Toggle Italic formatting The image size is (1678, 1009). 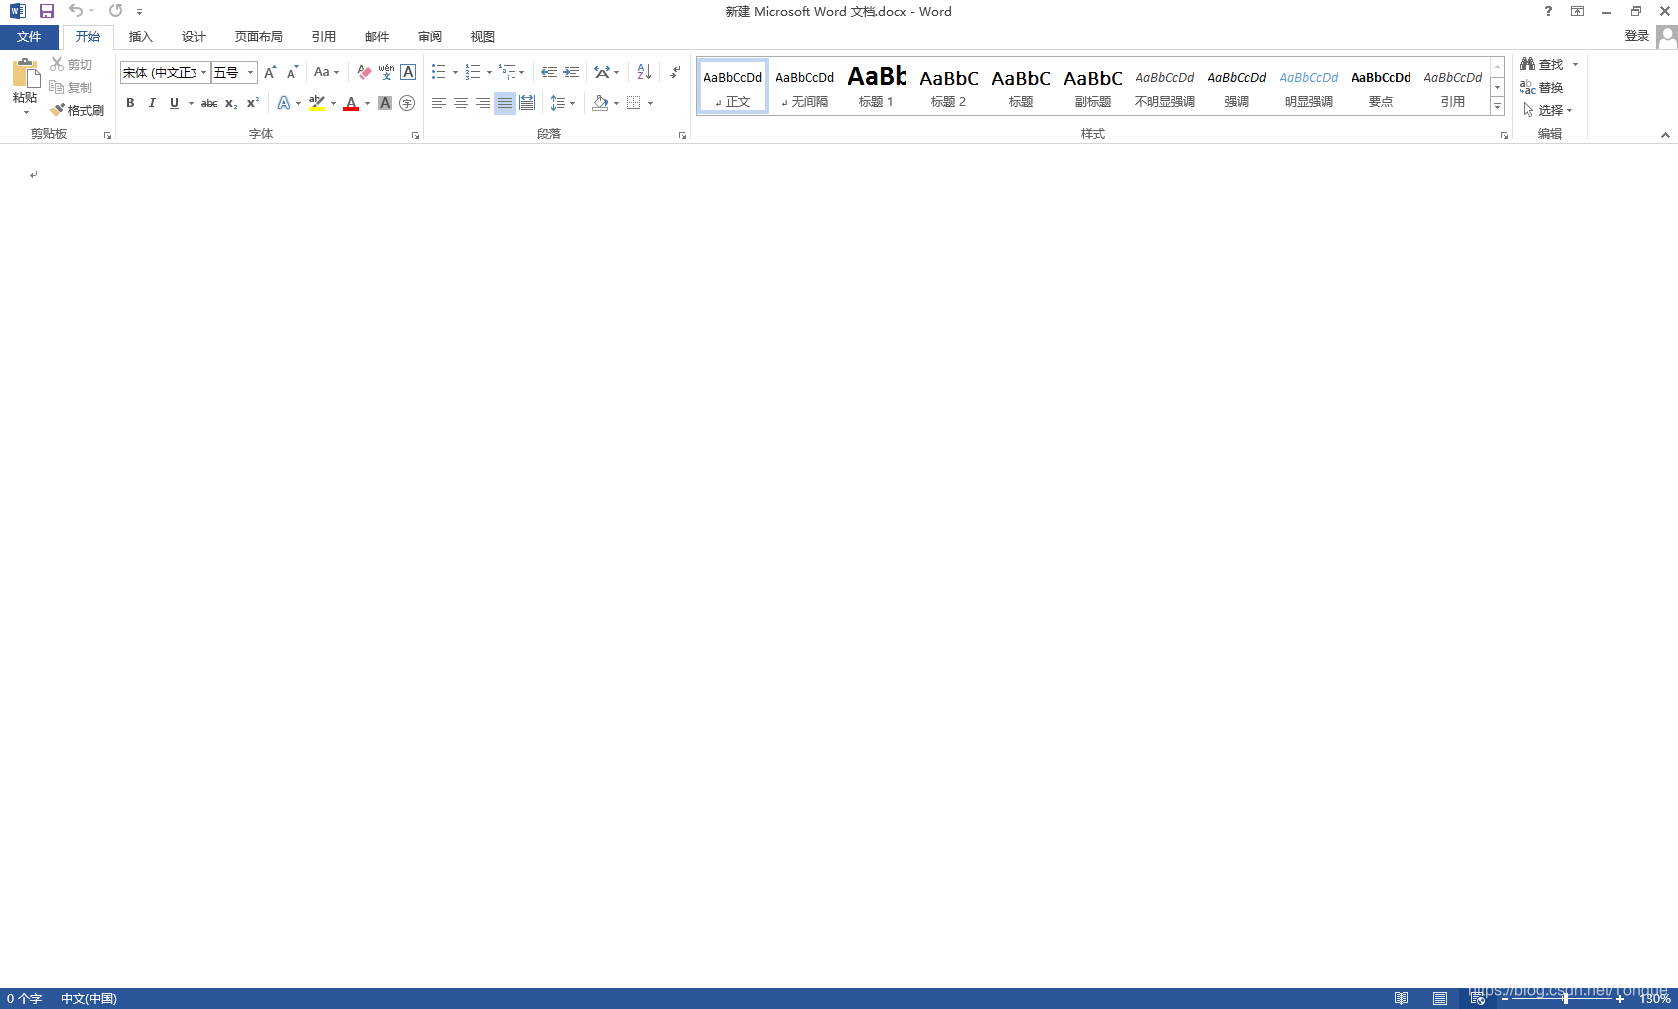(x=152, y=103)
